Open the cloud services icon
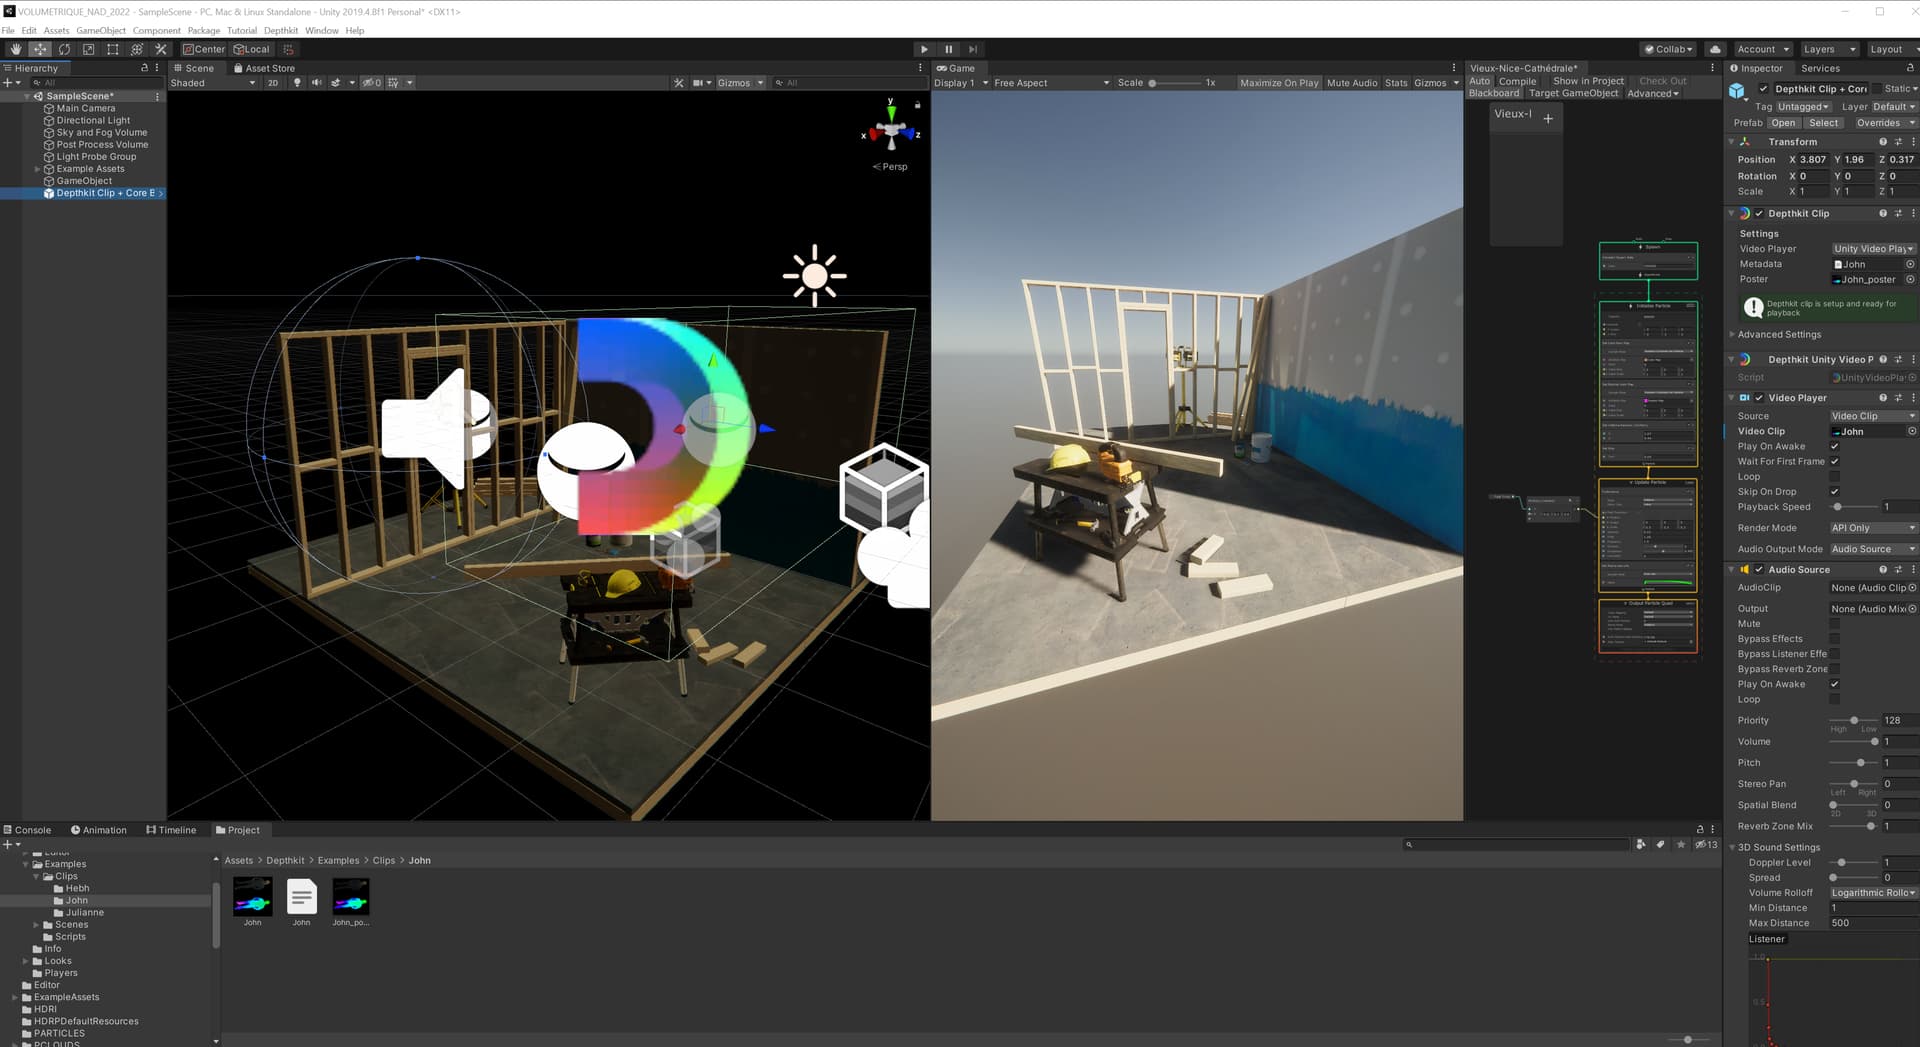The image size is (1920, 1047). [1715, 49]
